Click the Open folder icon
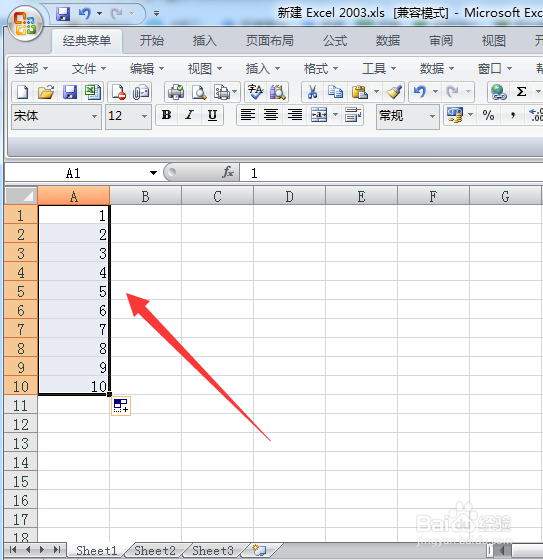 [46, 92]
